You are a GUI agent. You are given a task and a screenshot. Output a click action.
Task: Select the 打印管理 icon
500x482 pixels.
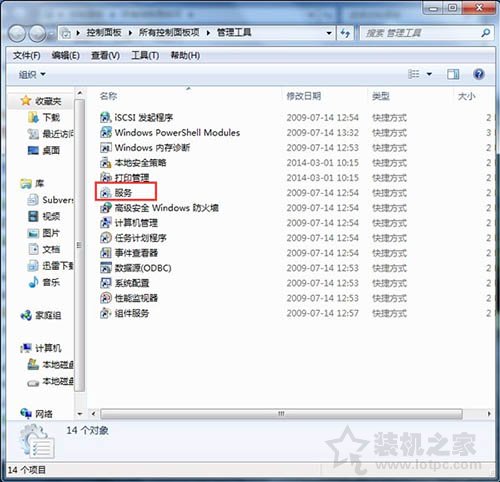[105, 177]
